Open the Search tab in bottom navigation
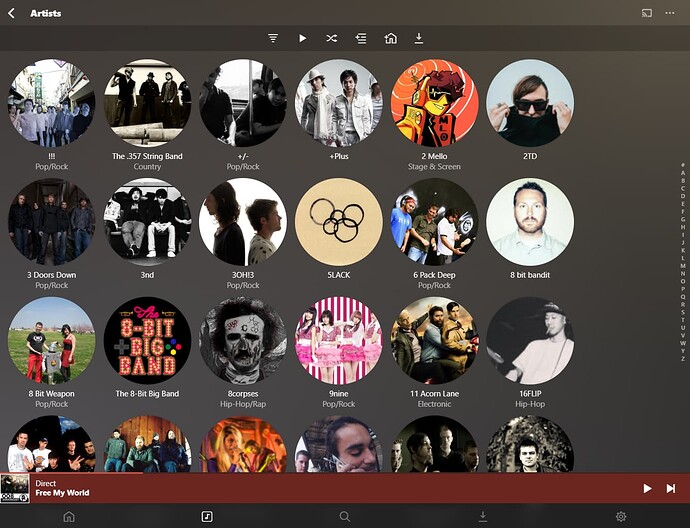690x528 pixels. [345, 516]
